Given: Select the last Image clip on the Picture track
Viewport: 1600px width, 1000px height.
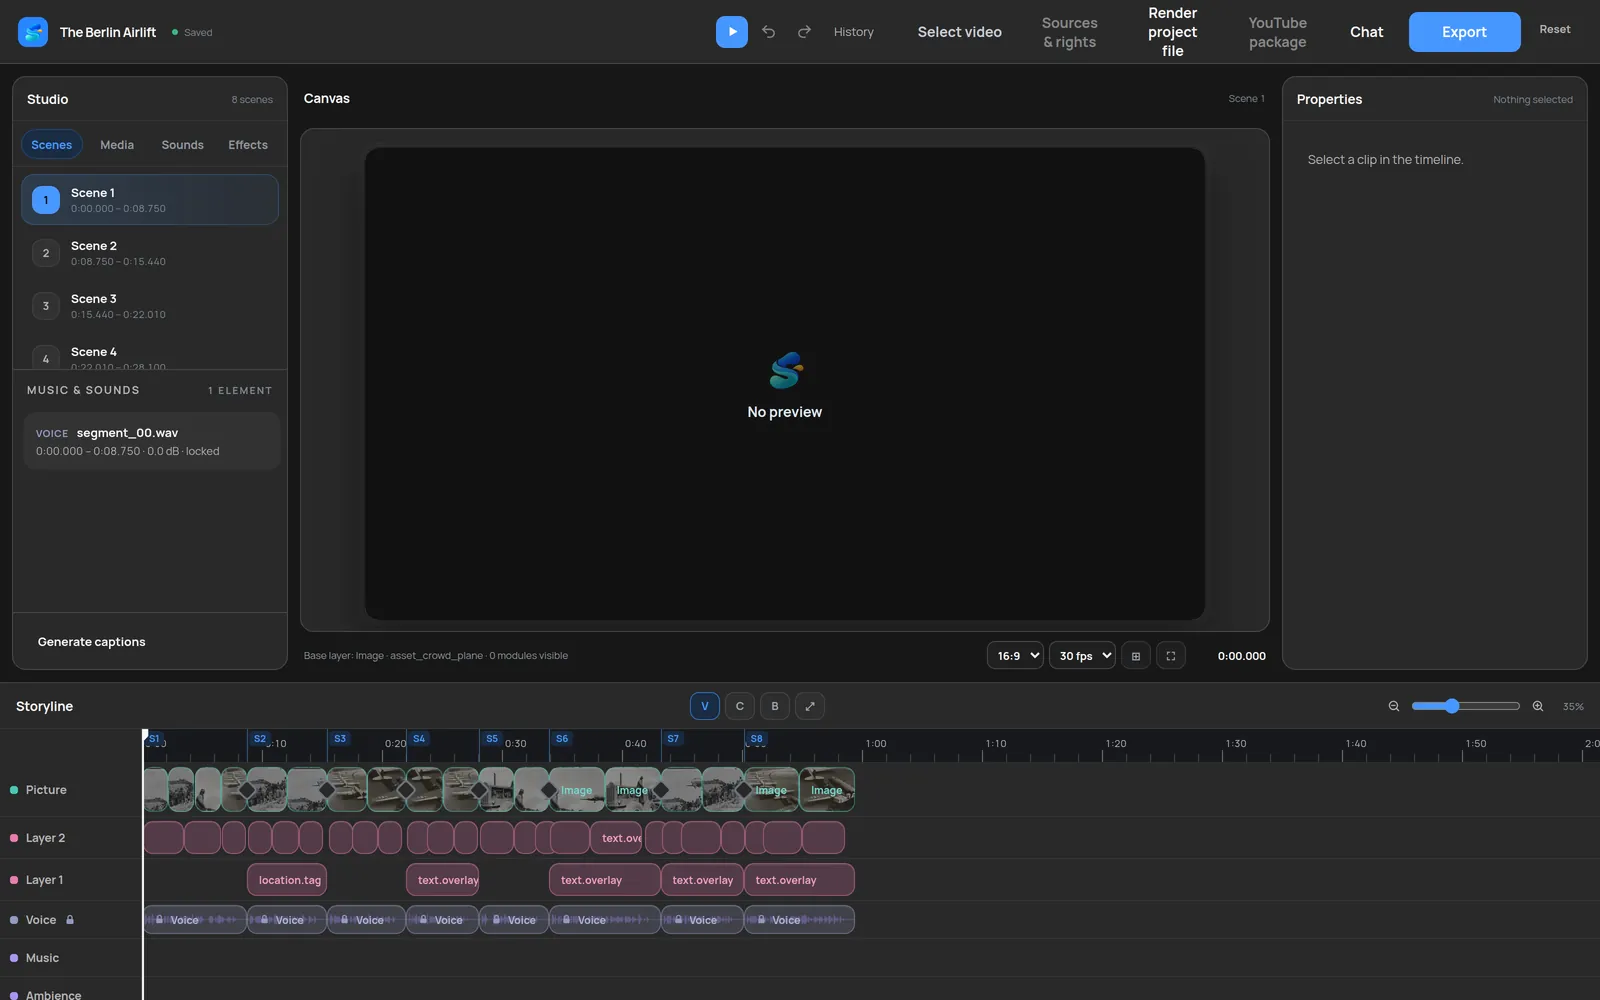Looking at the screenshot, I should pyautogui.click(x=827, y=790).
